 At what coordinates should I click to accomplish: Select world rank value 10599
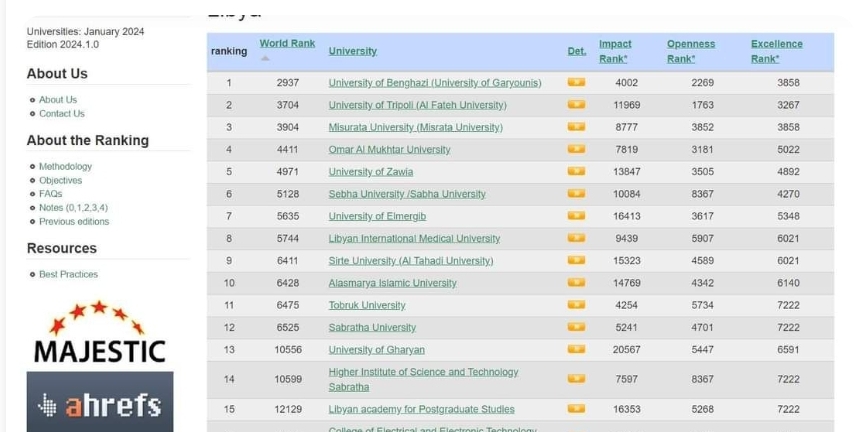[x=288, y=379]
